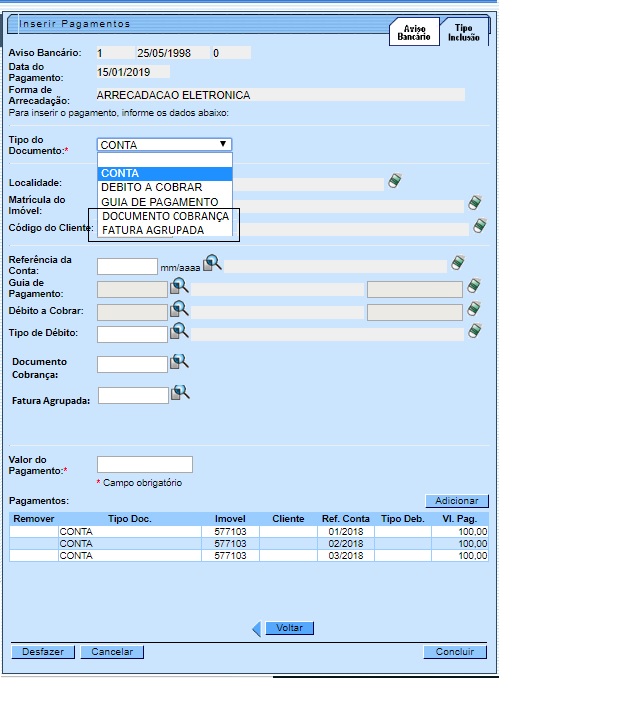Pick FATURA AGRUPADA from the document type list

[x=153, y=230]
